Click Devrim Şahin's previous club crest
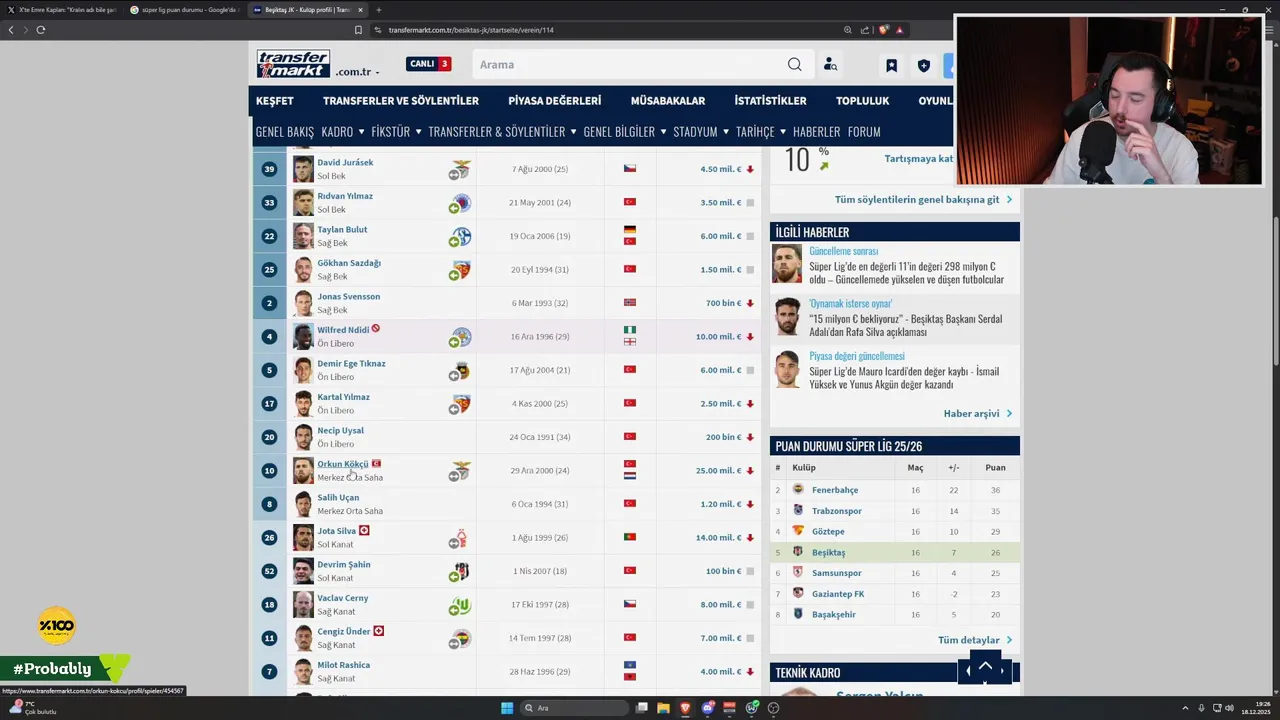 461,572
